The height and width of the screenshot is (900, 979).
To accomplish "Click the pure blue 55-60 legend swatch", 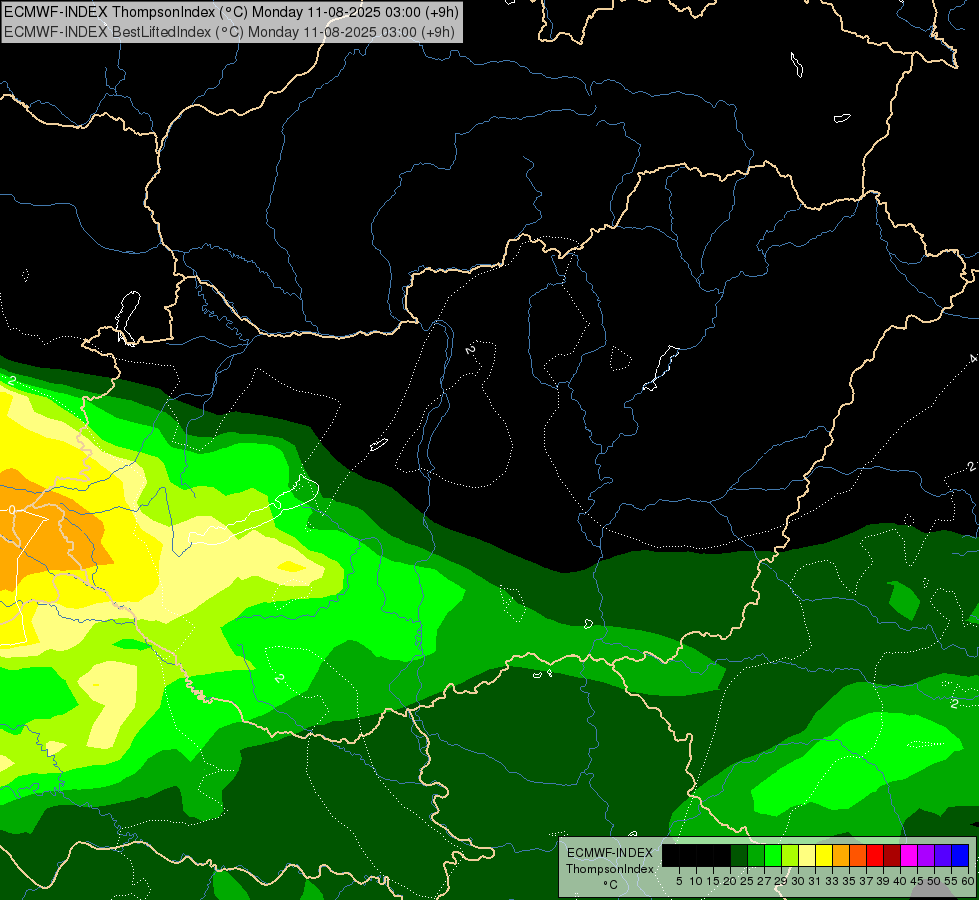I will [x=960, y=855].
